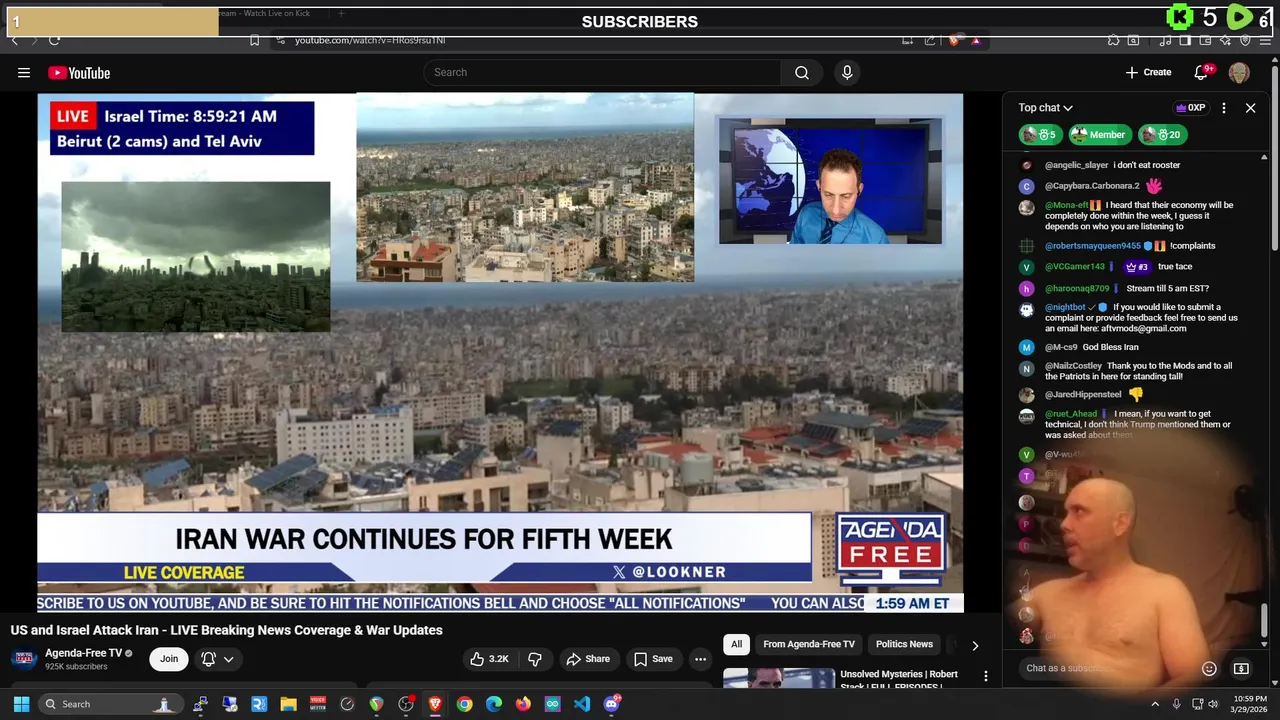Bookmark this page in the browser
Image resolution: width=1280 pixels, height=720 pixels.
click(254, 40)
